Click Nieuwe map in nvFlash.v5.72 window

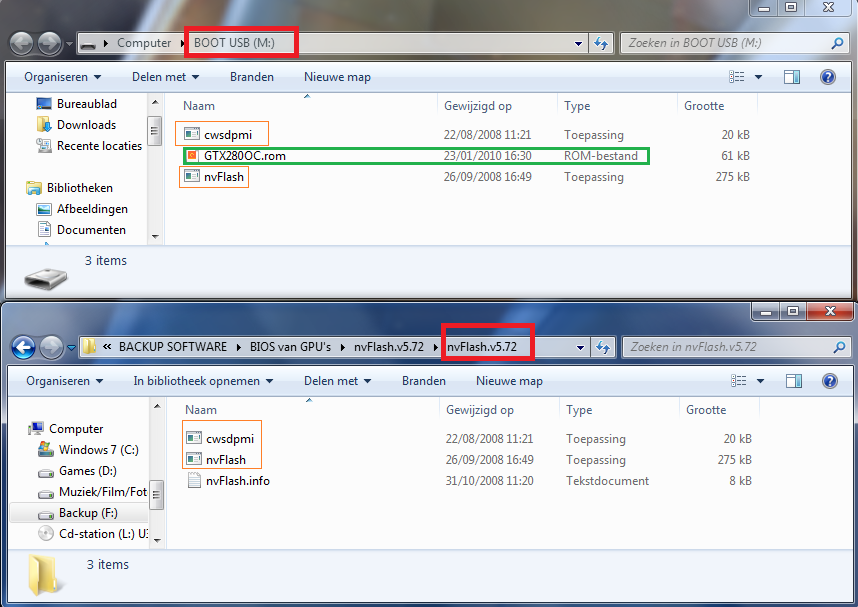[x=509, y=381]
